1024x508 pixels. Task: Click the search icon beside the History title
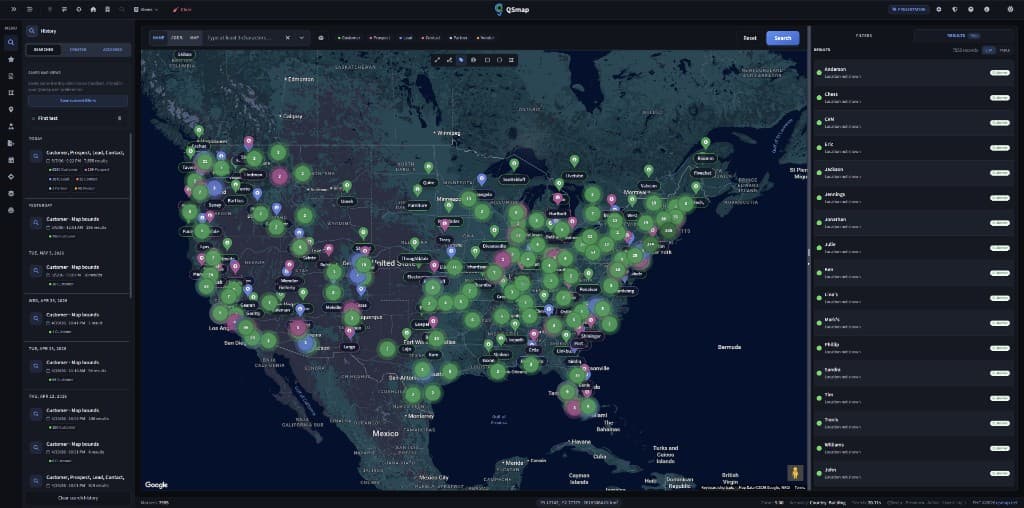tap(31, 31)
